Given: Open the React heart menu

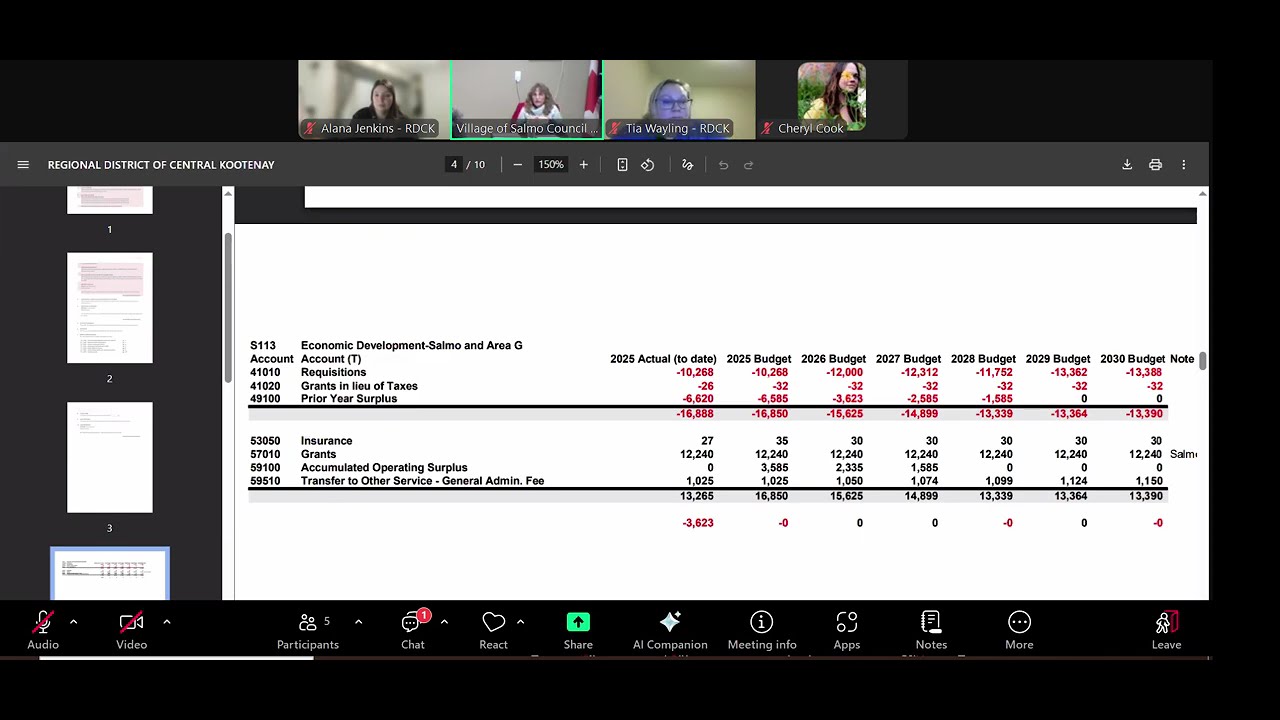Looking at the screenshot, I should 493,631.
